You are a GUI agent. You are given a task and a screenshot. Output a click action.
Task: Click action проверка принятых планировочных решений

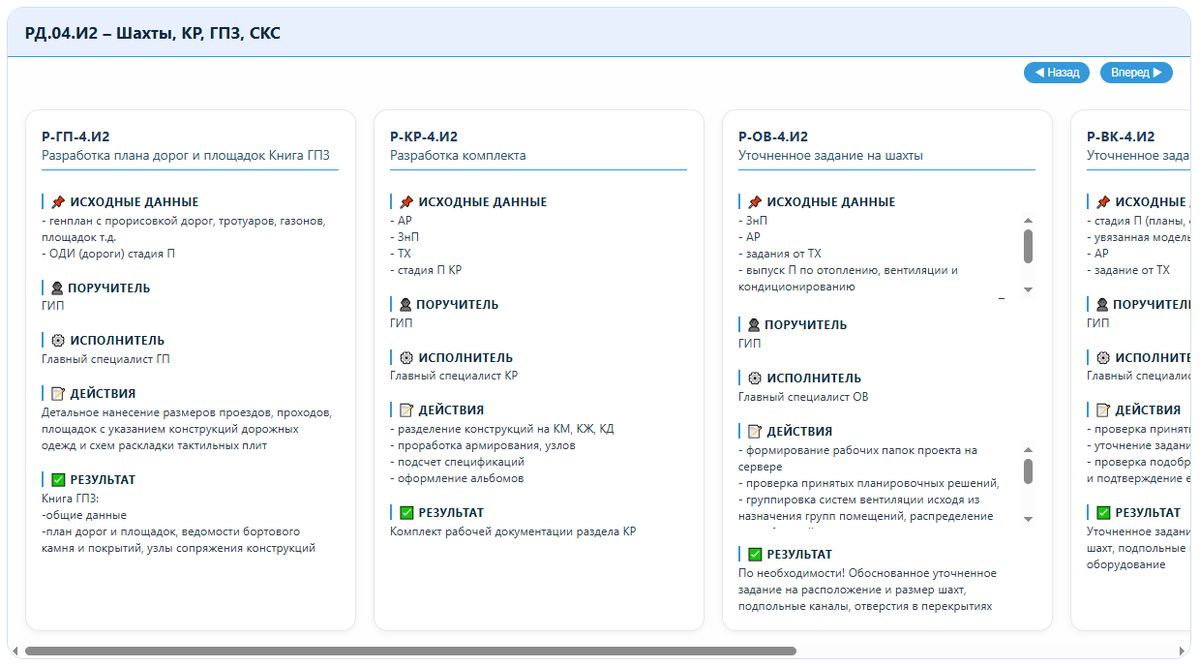(x=869, y=483)
